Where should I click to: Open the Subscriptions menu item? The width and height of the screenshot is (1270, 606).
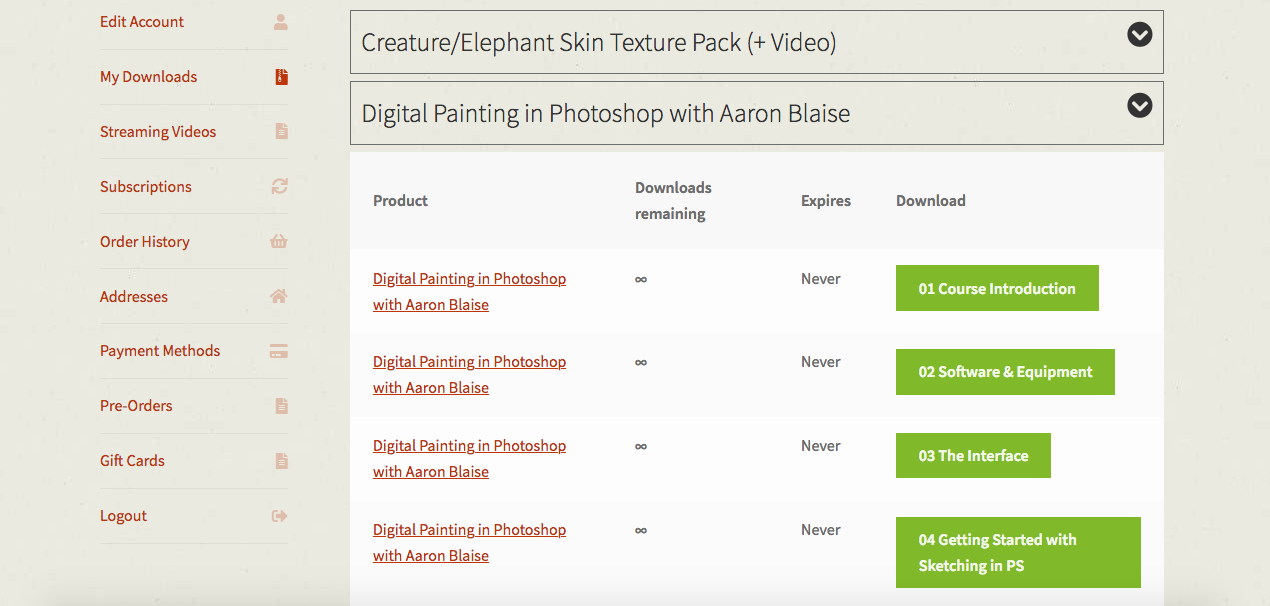point(146,187)
